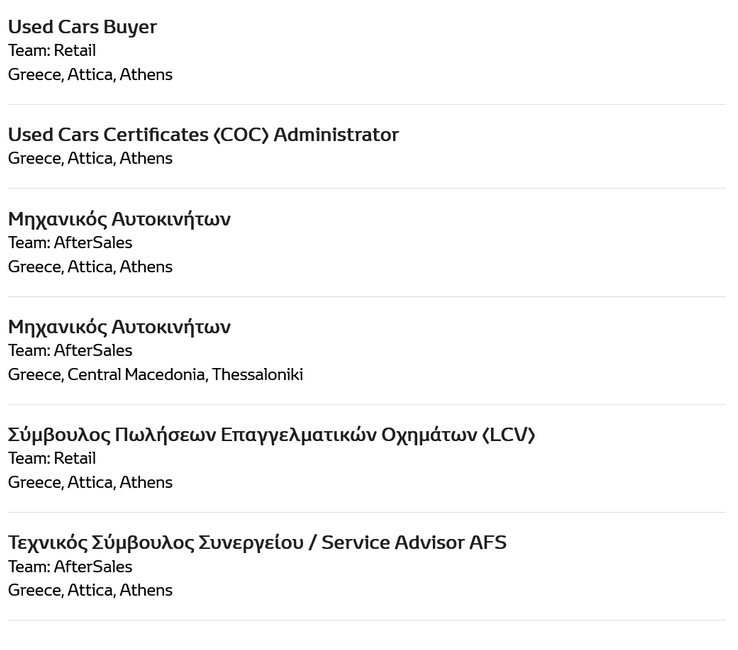
Task: Open Μηχανικός Αυτοκινήτων listing located in Athens
Action: [x=120, y=219]
